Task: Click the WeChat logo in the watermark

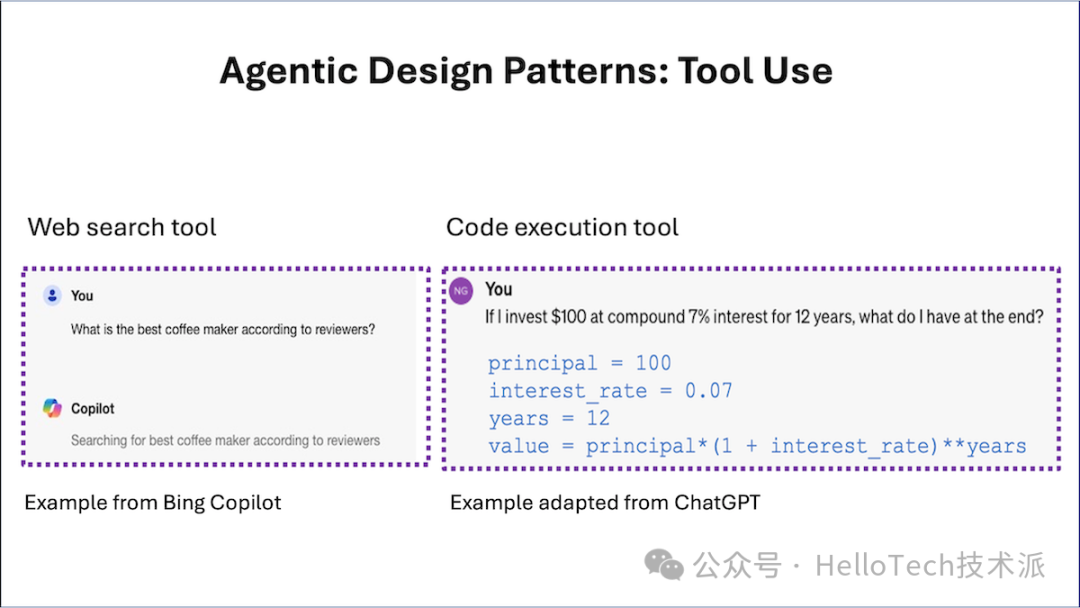Action: point(664,565)
